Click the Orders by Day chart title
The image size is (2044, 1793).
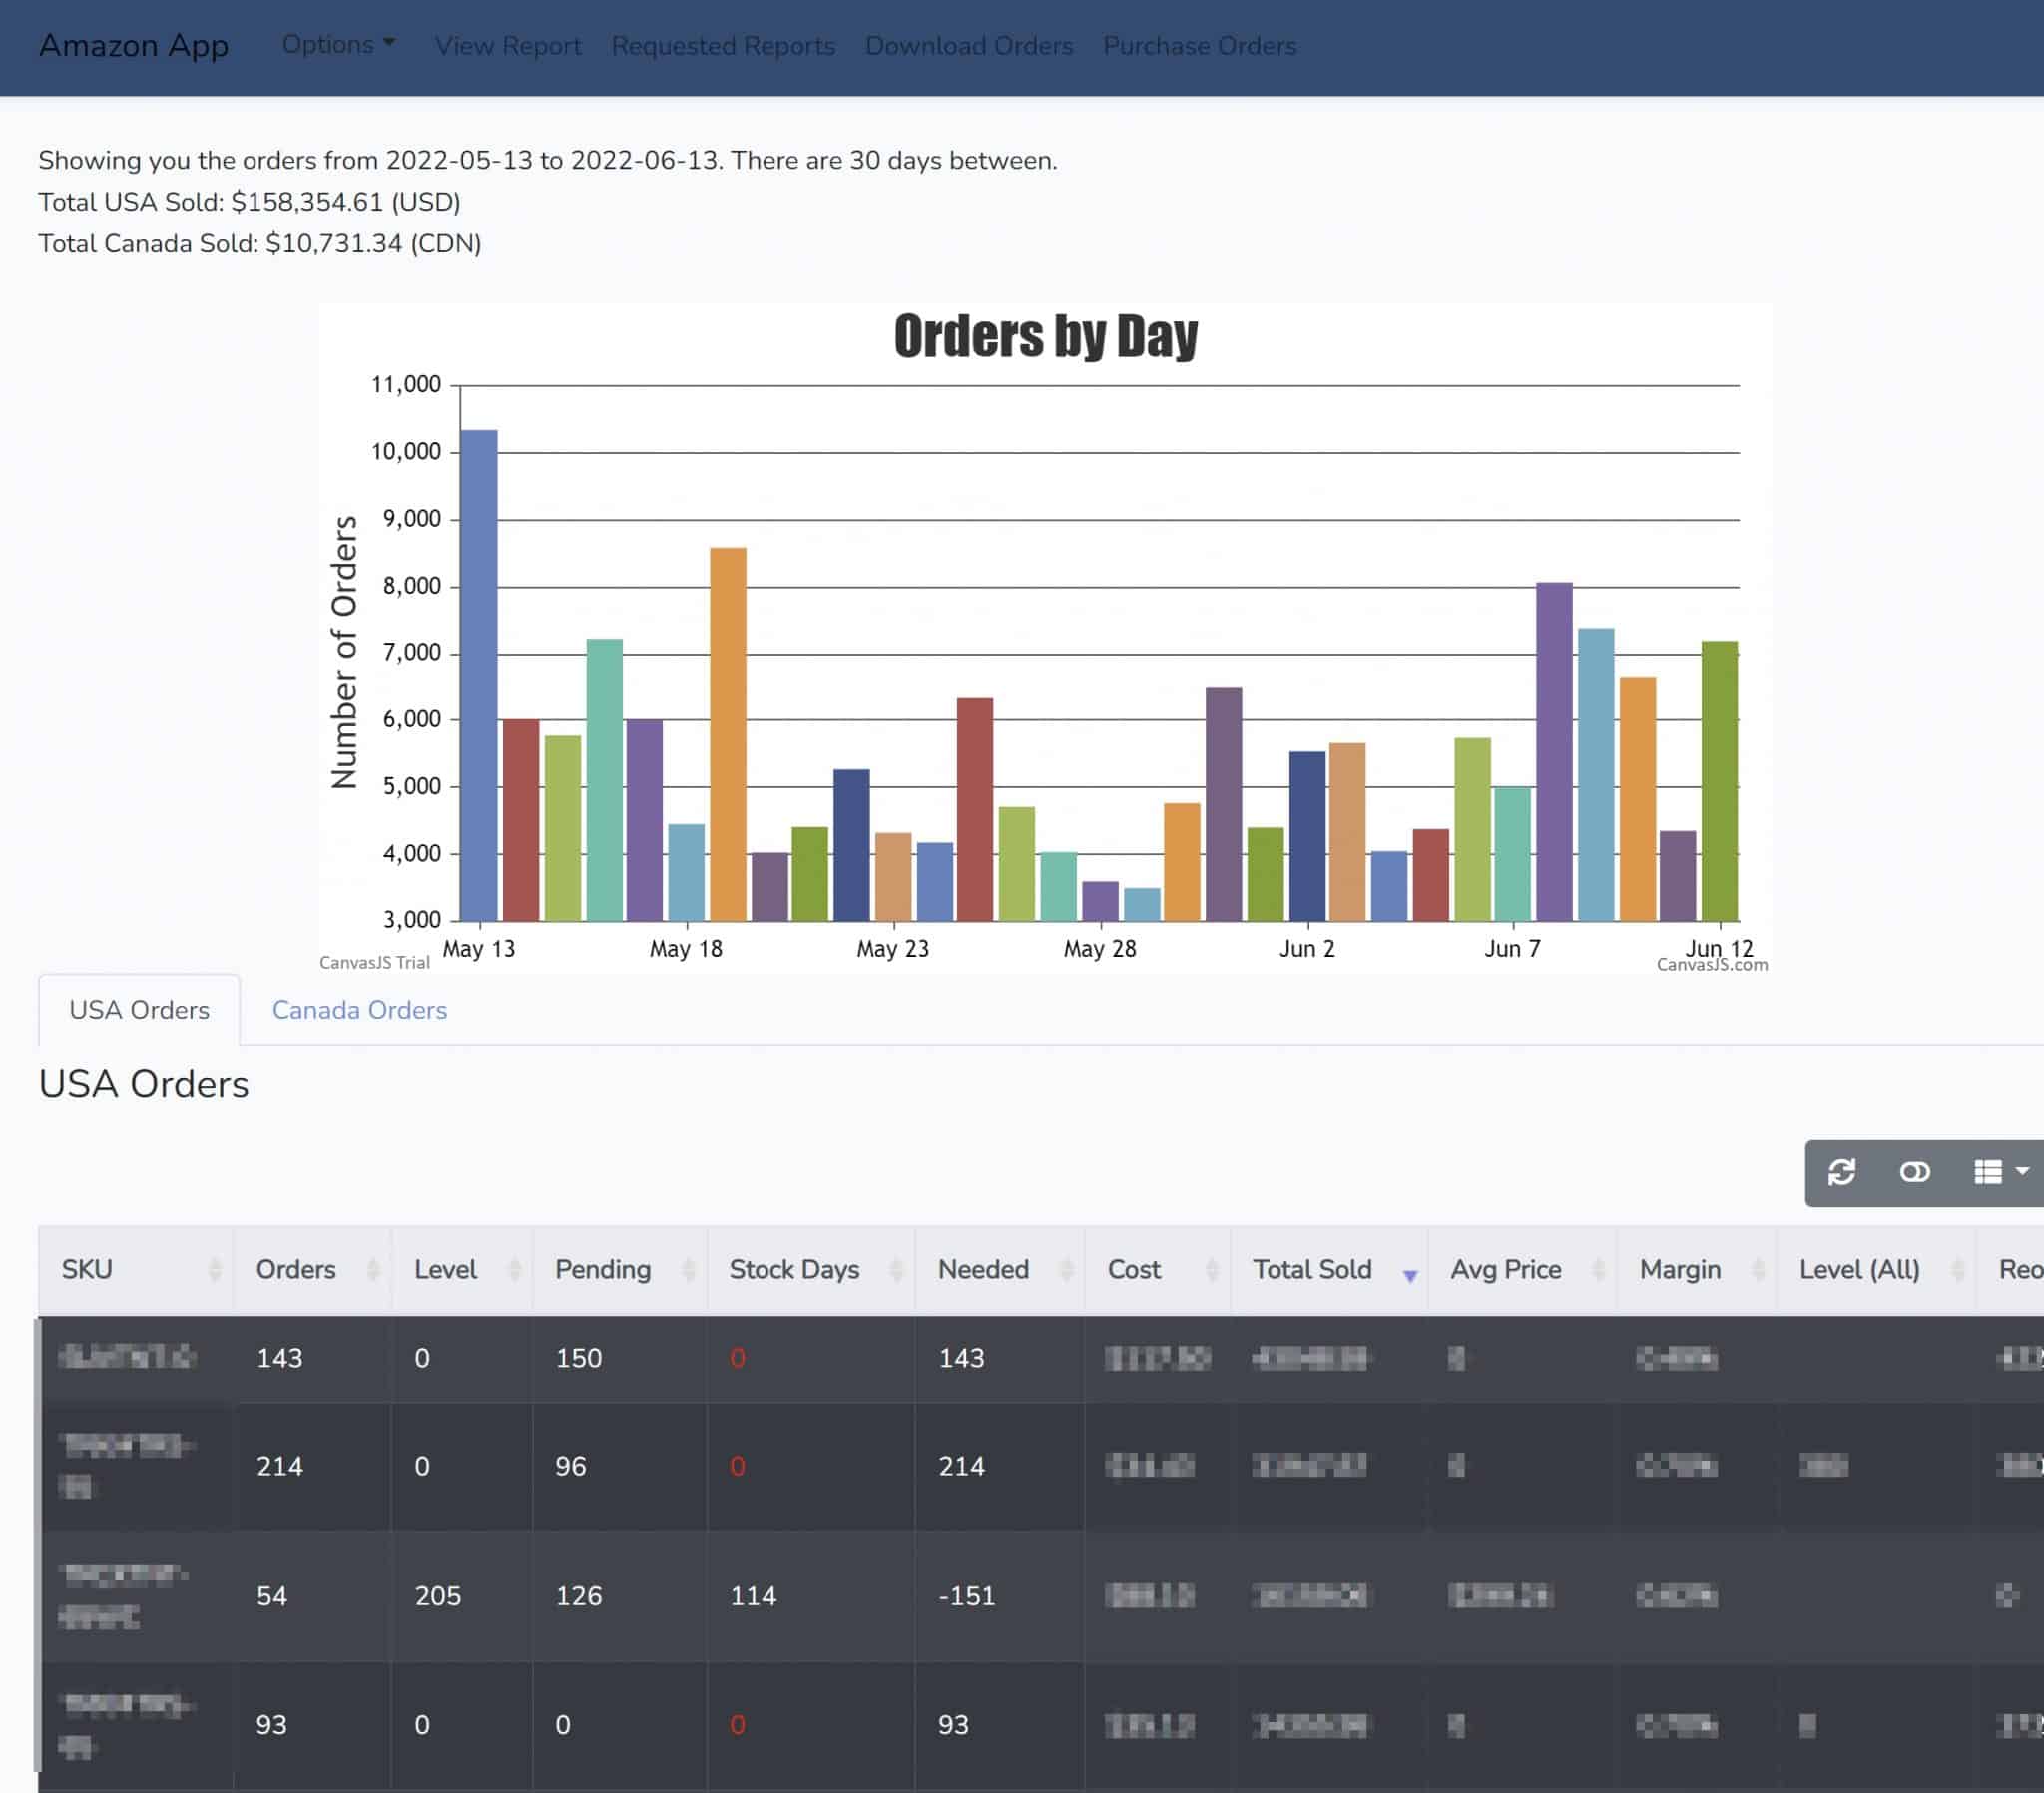(x=1046, y=336)
